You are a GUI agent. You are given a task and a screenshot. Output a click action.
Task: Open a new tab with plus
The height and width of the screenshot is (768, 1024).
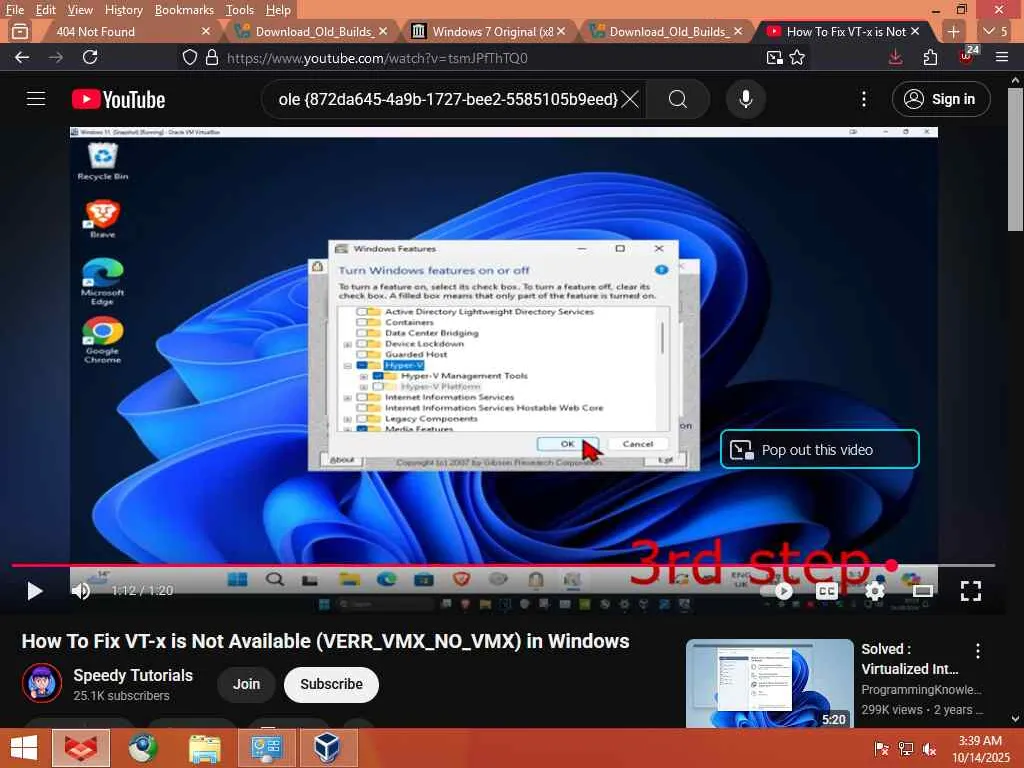953,31
